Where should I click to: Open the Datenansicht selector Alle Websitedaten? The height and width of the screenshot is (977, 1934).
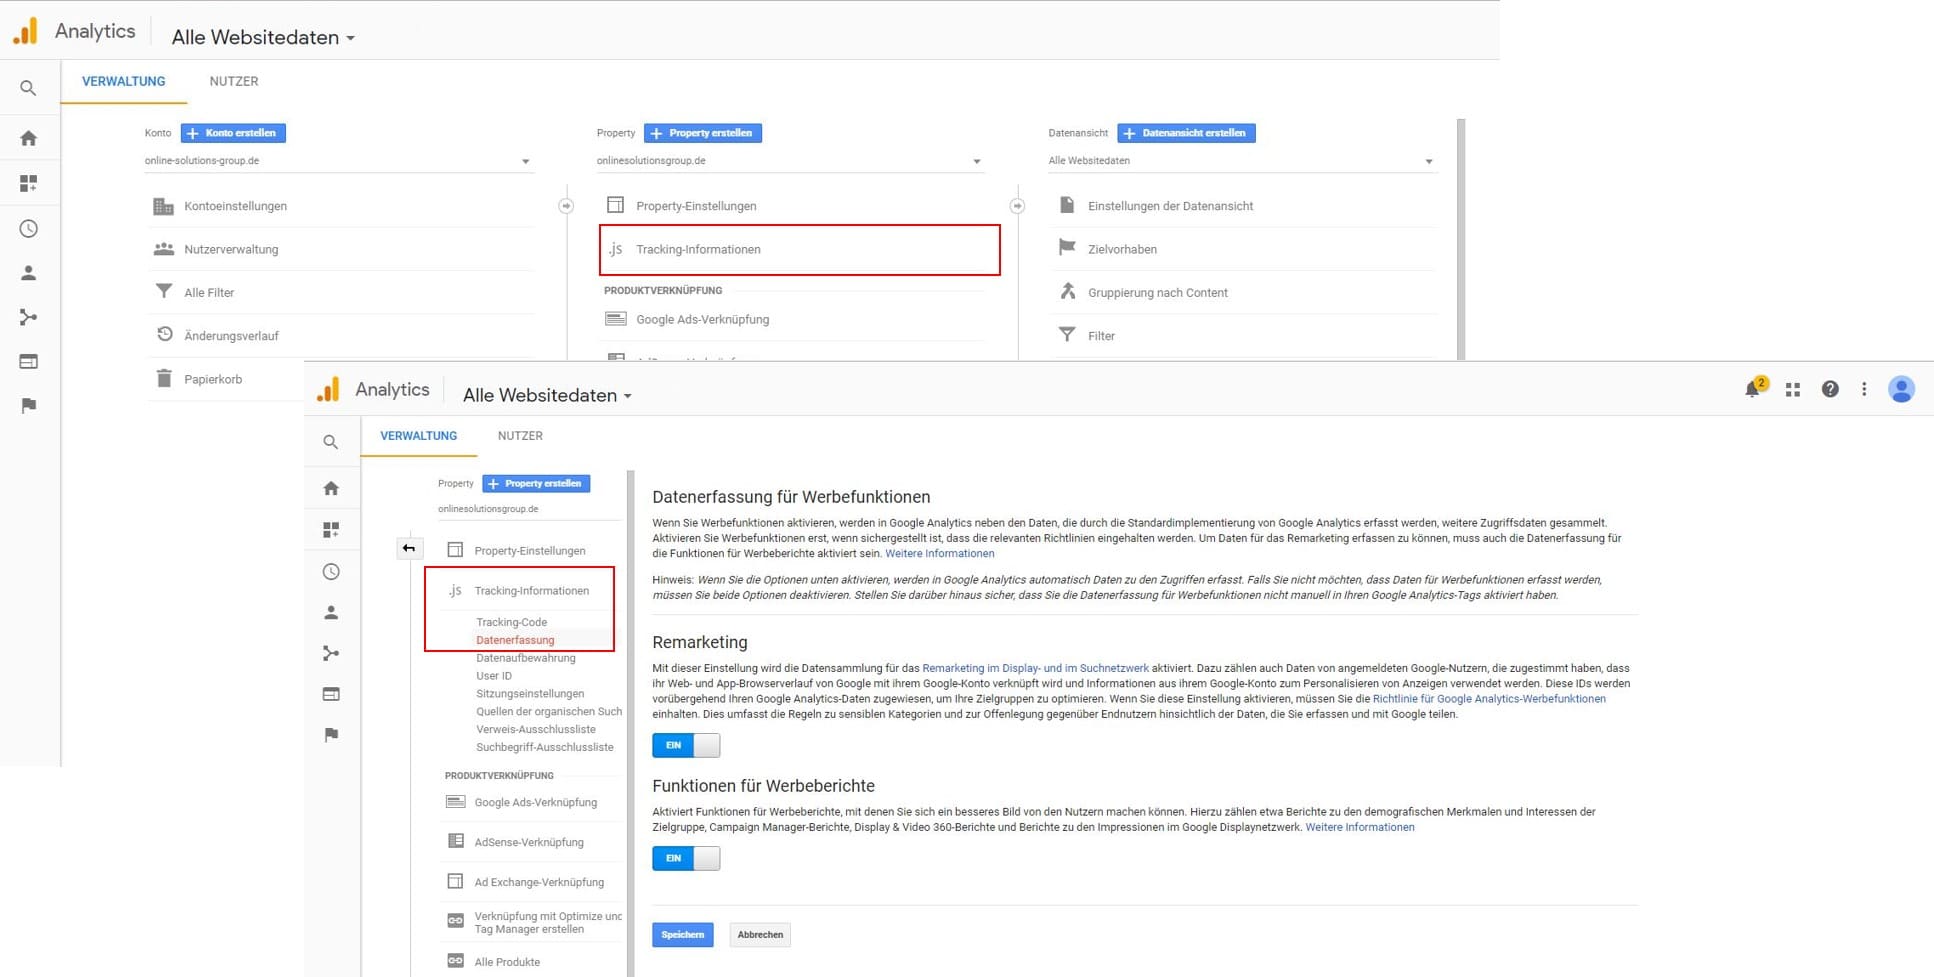[1242, 161]
